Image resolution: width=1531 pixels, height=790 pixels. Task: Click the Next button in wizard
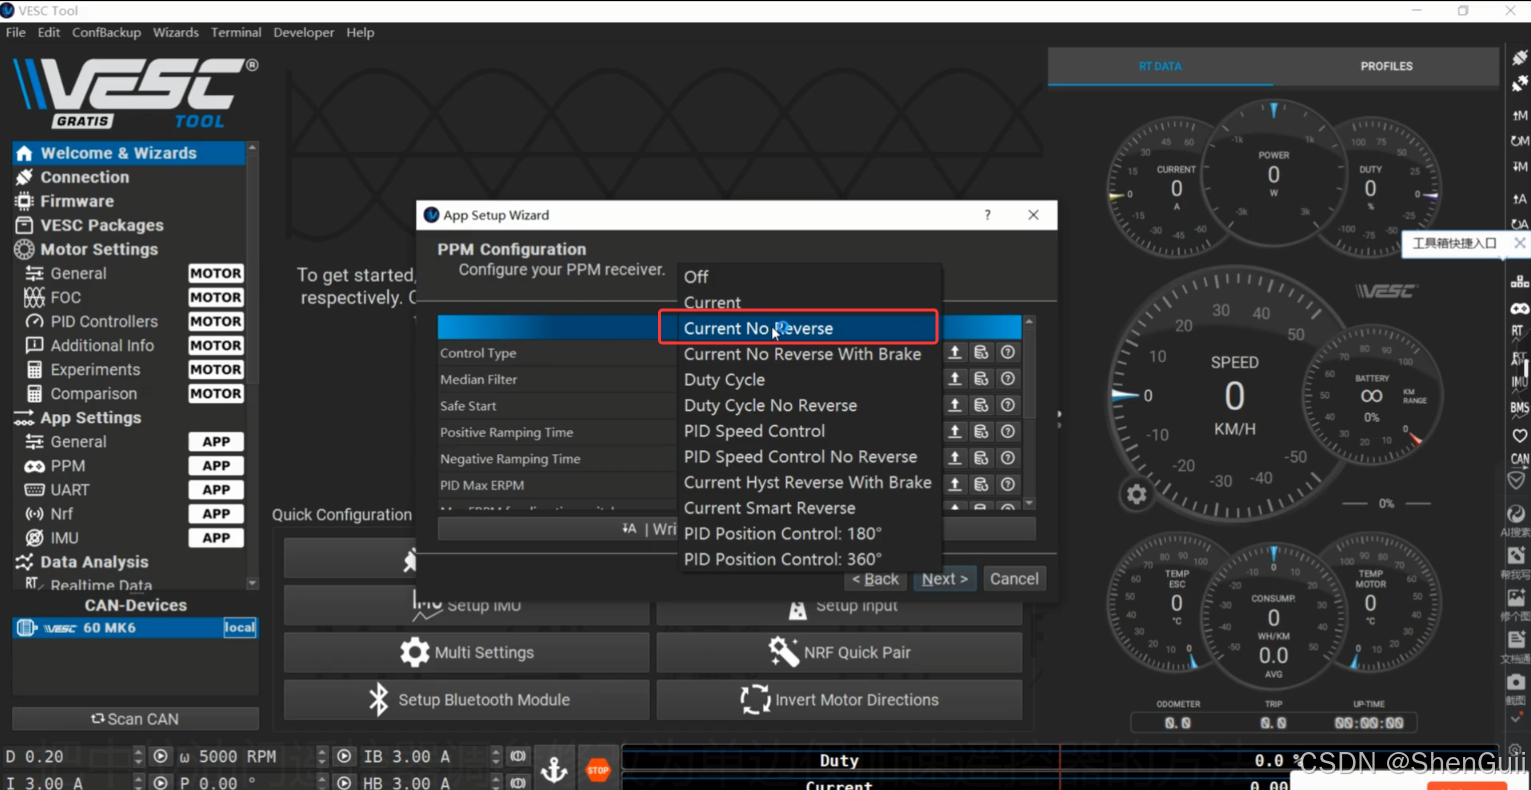pyautogui.click(x=944, y=579)
